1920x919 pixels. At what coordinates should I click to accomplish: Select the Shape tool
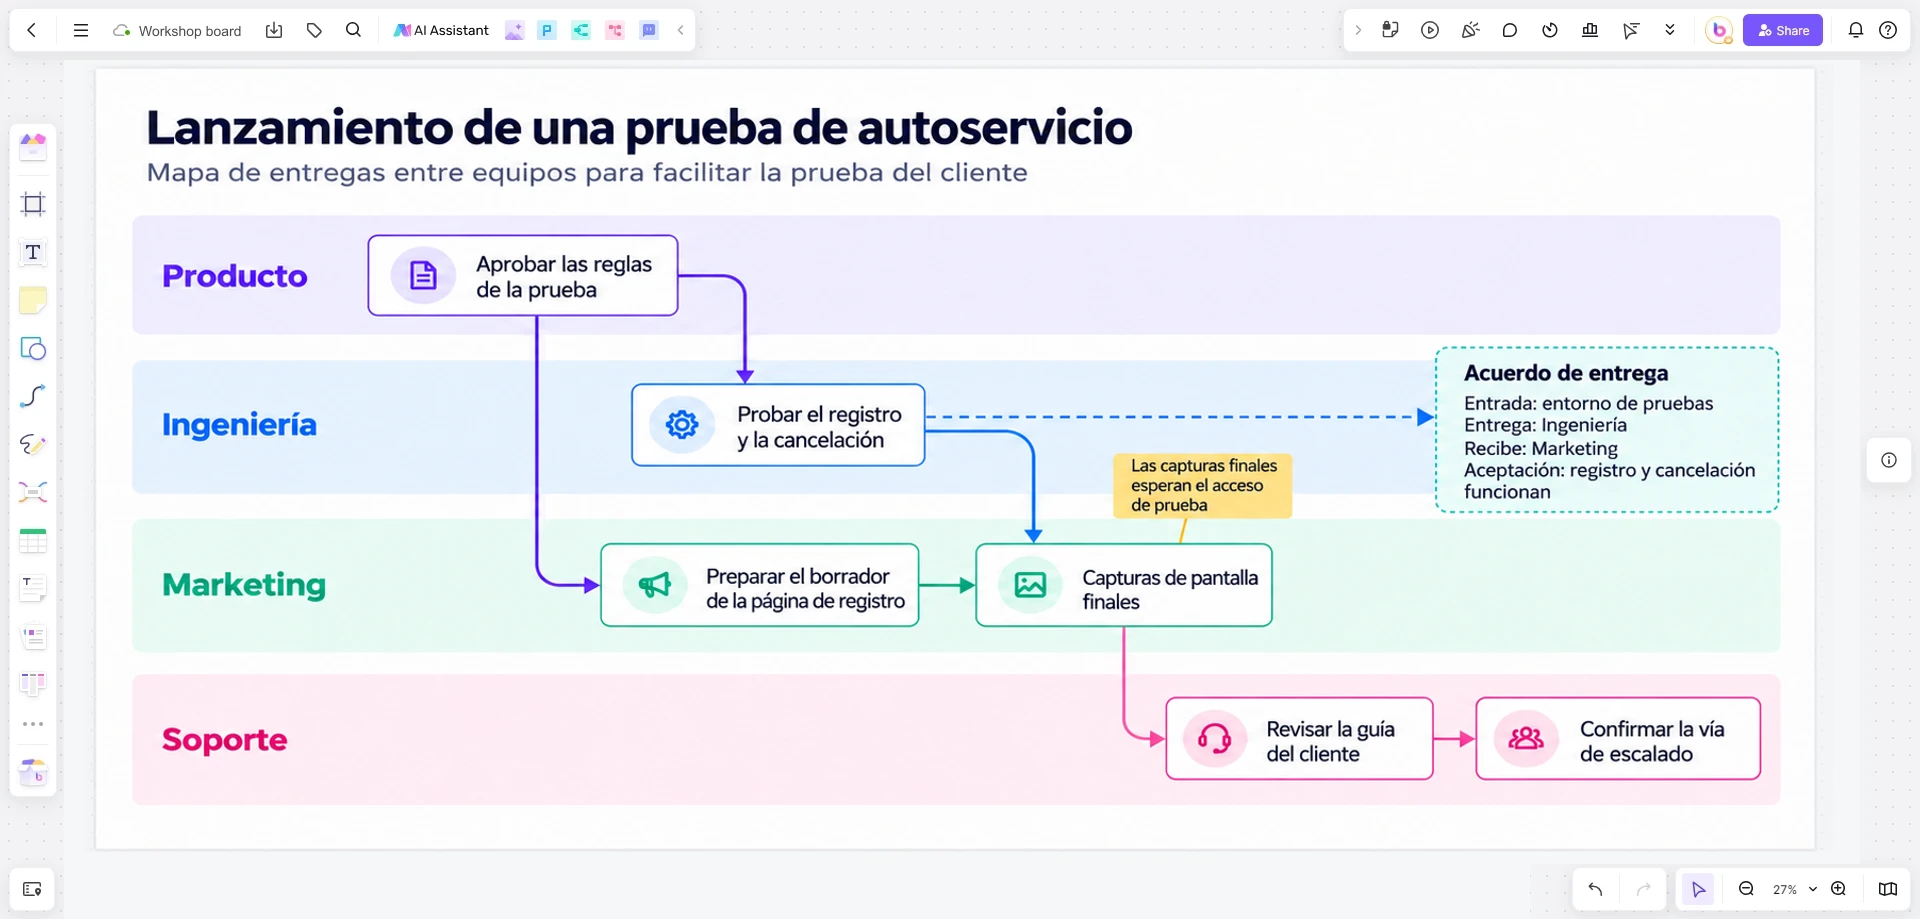pyautogui.click(x=33, y=348)
